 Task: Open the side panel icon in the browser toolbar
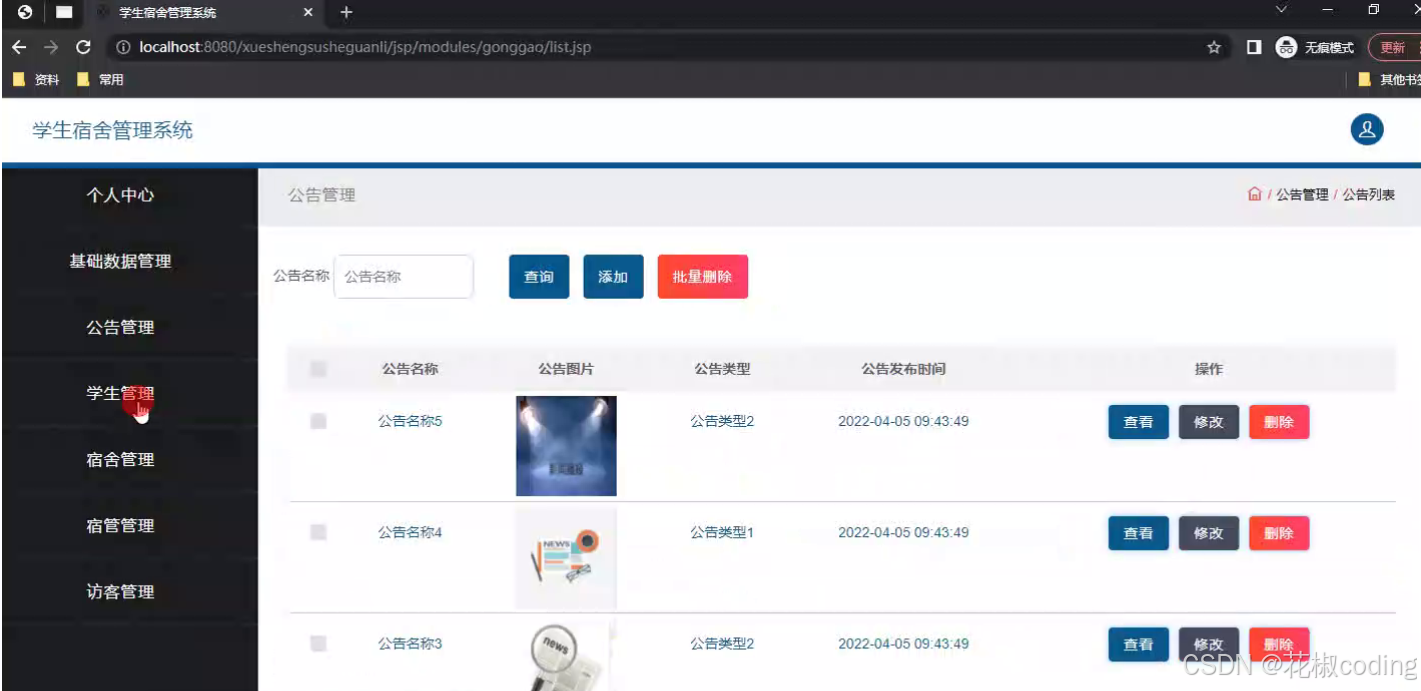[x=1254, y=47]
